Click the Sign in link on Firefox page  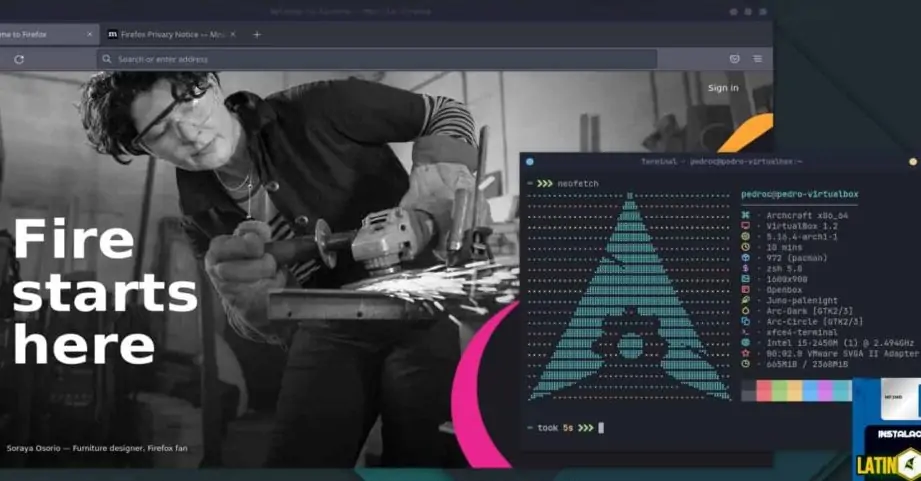point(723,88)
